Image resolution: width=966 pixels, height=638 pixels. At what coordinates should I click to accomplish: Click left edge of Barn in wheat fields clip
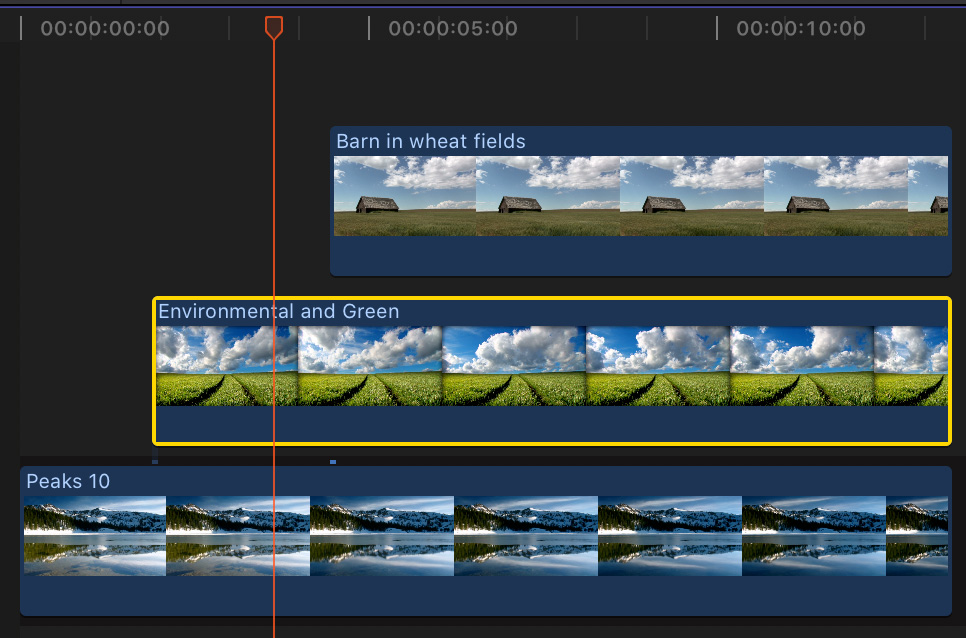click(x=332, y=200)
